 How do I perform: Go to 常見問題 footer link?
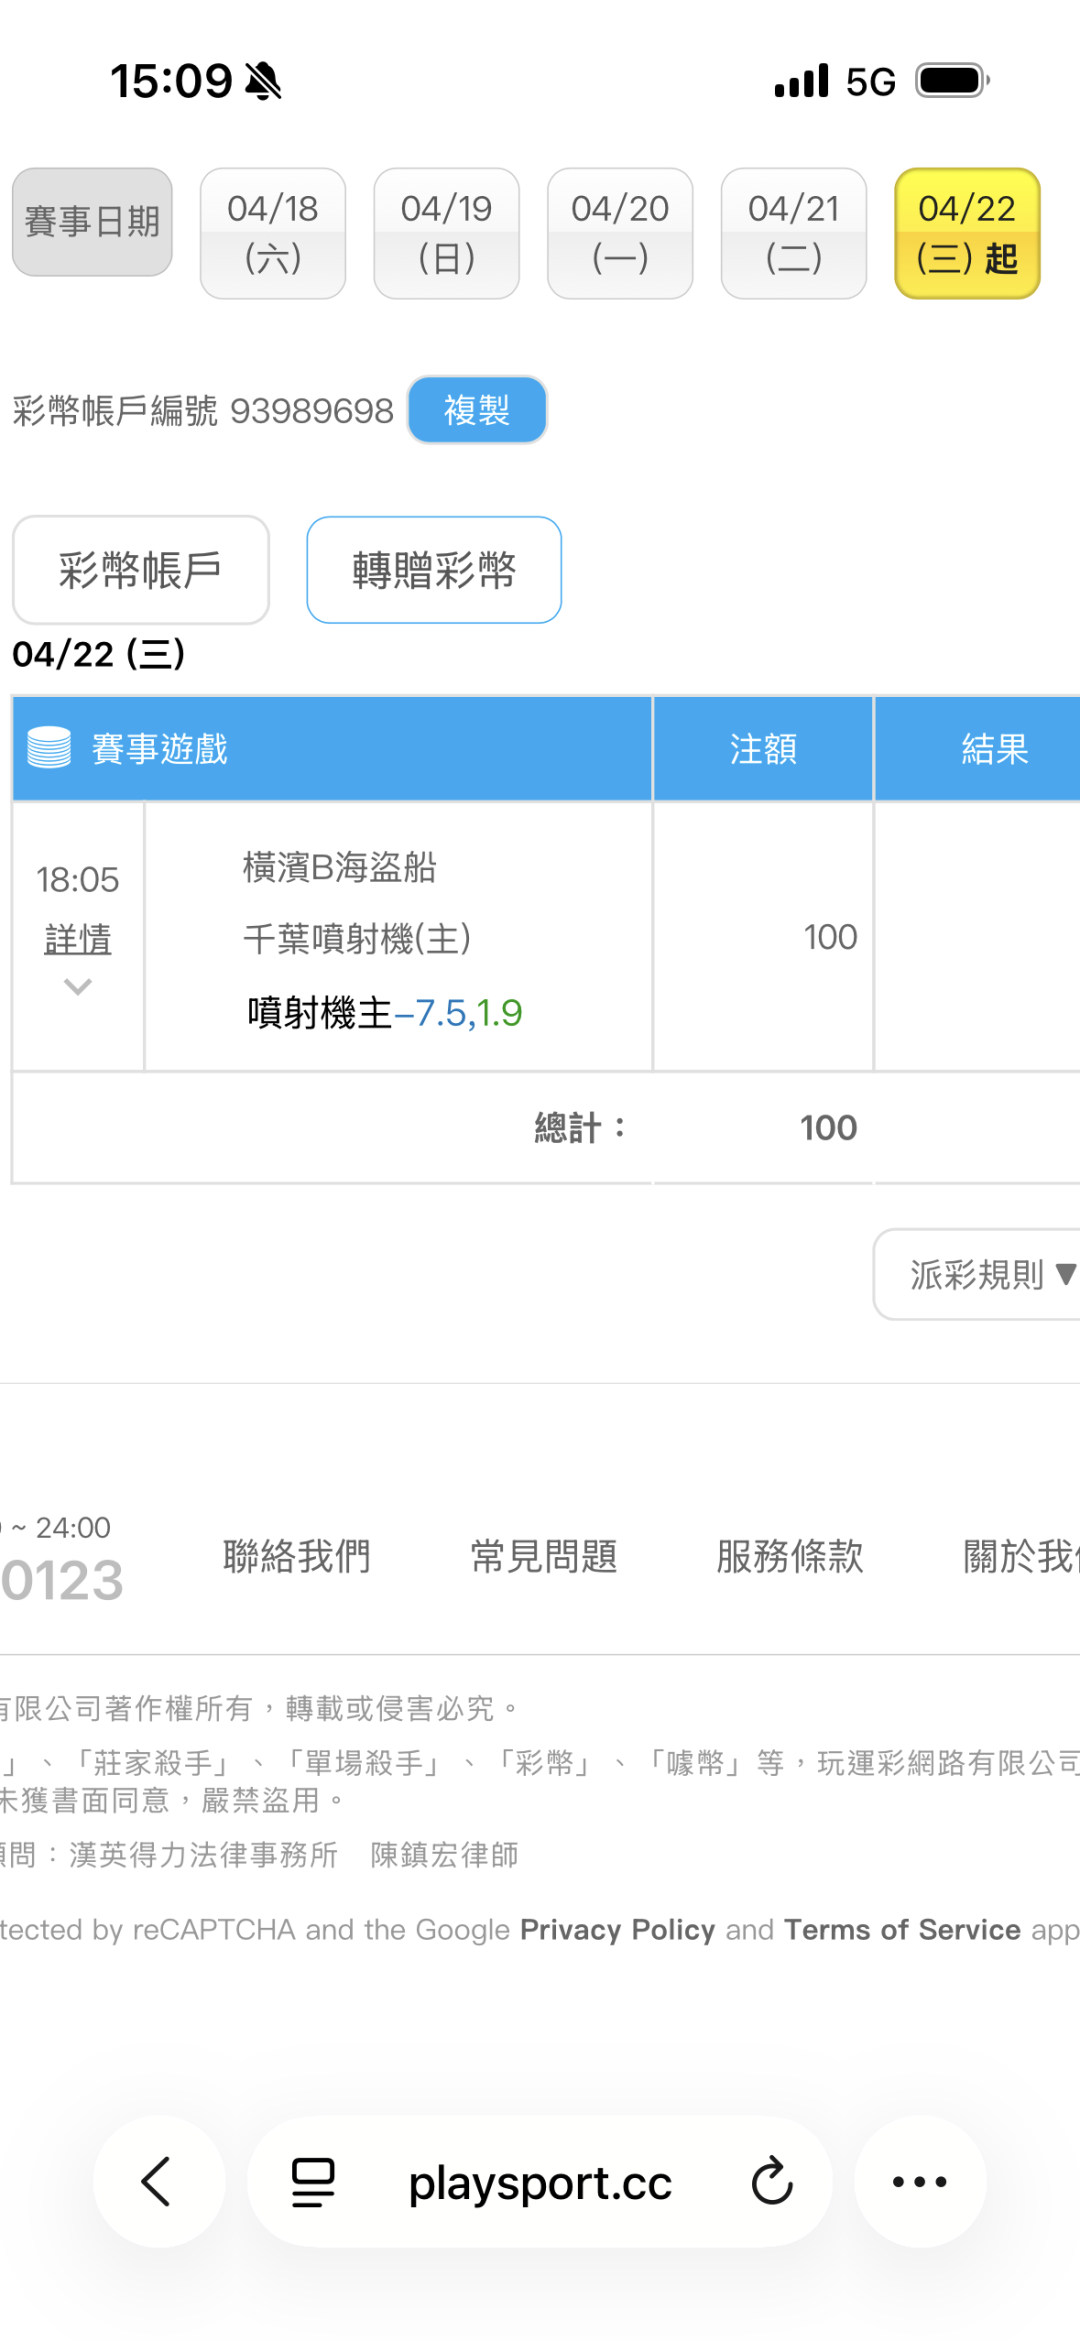(543, 1557)
